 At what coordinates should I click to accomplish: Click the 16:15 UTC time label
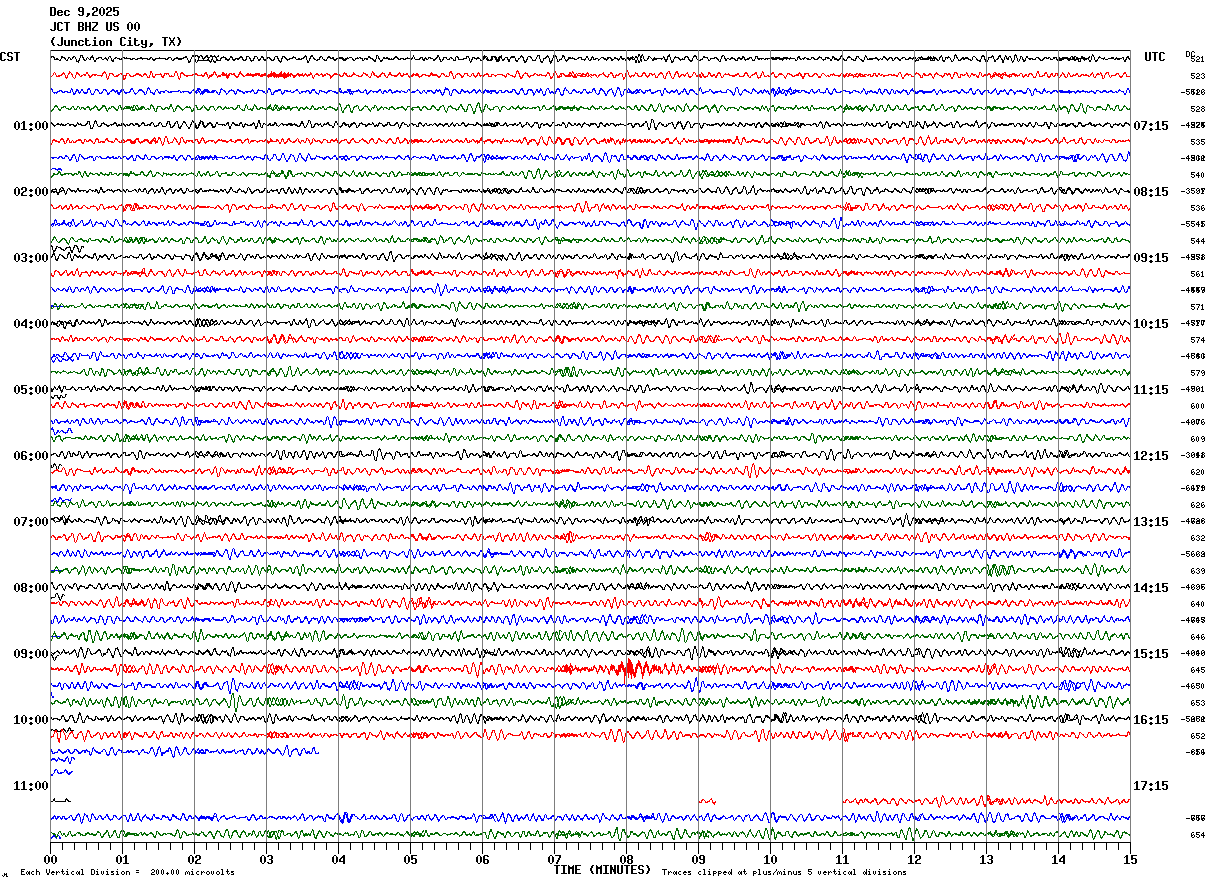[1151, 720]
